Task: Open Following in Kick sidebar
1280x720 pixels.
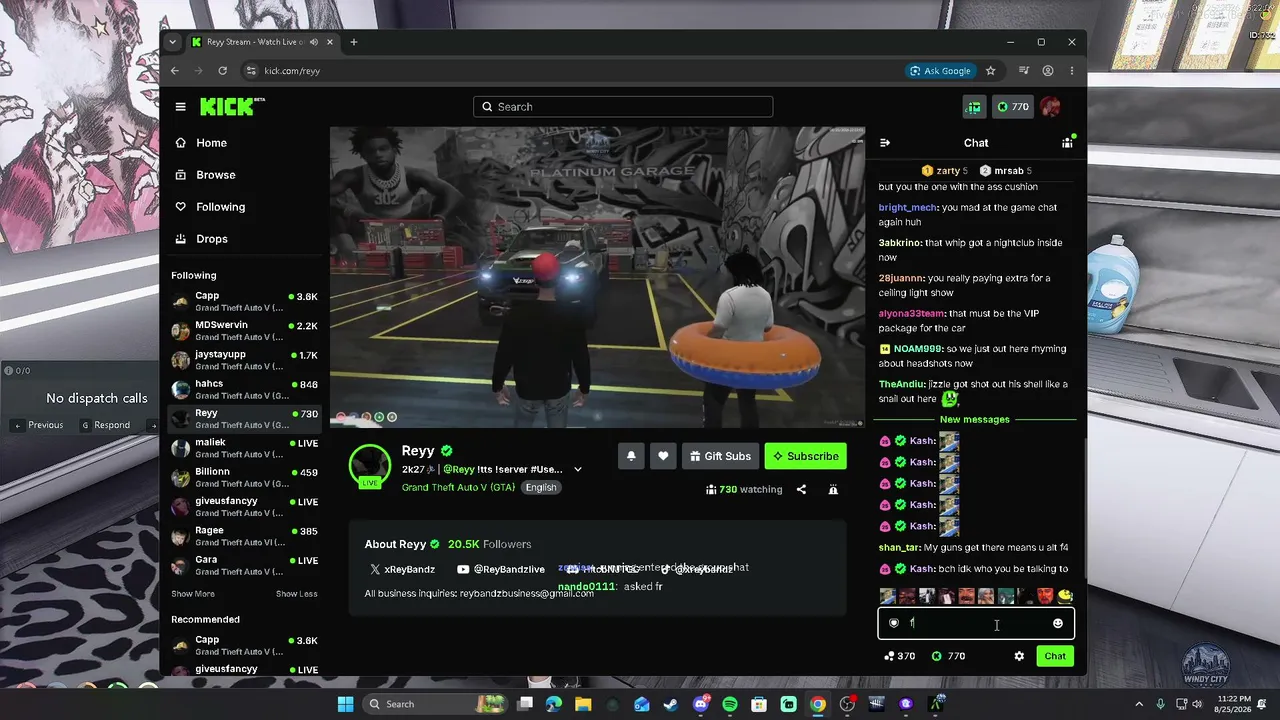Action: (210, 207)
